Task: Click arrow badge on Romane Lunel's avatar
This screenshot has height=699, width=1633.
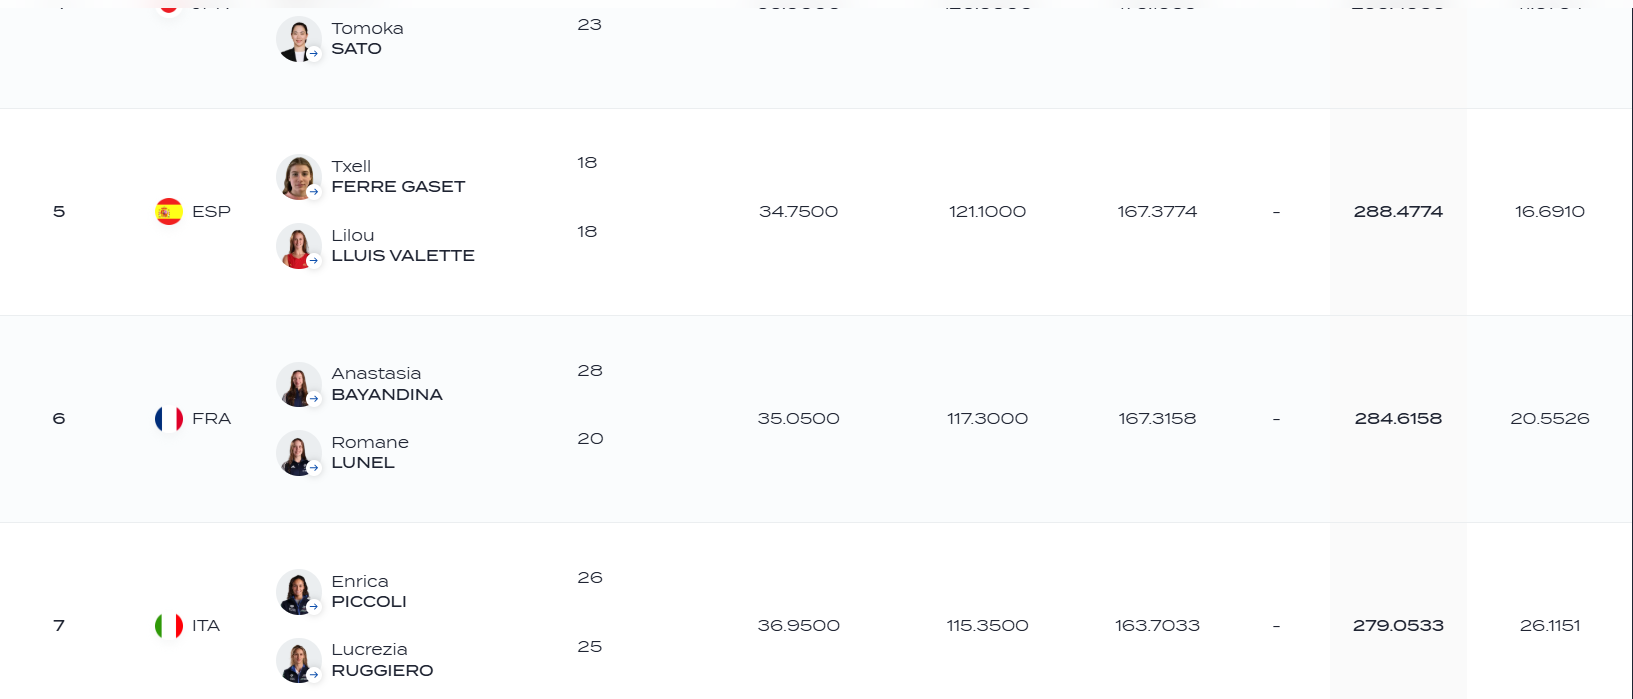Action: click(314, 468)
